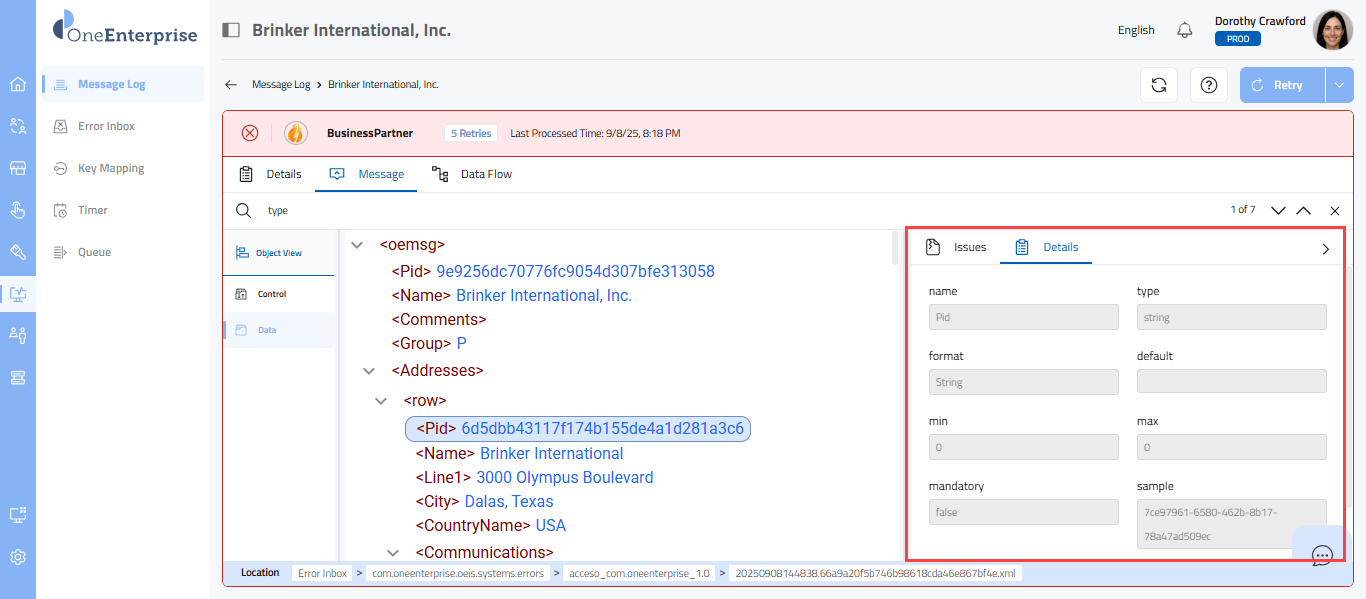Open settings gear in left rail
Image resolution: width=1366 pixels, height=599 pixels.
pos(18,557)
